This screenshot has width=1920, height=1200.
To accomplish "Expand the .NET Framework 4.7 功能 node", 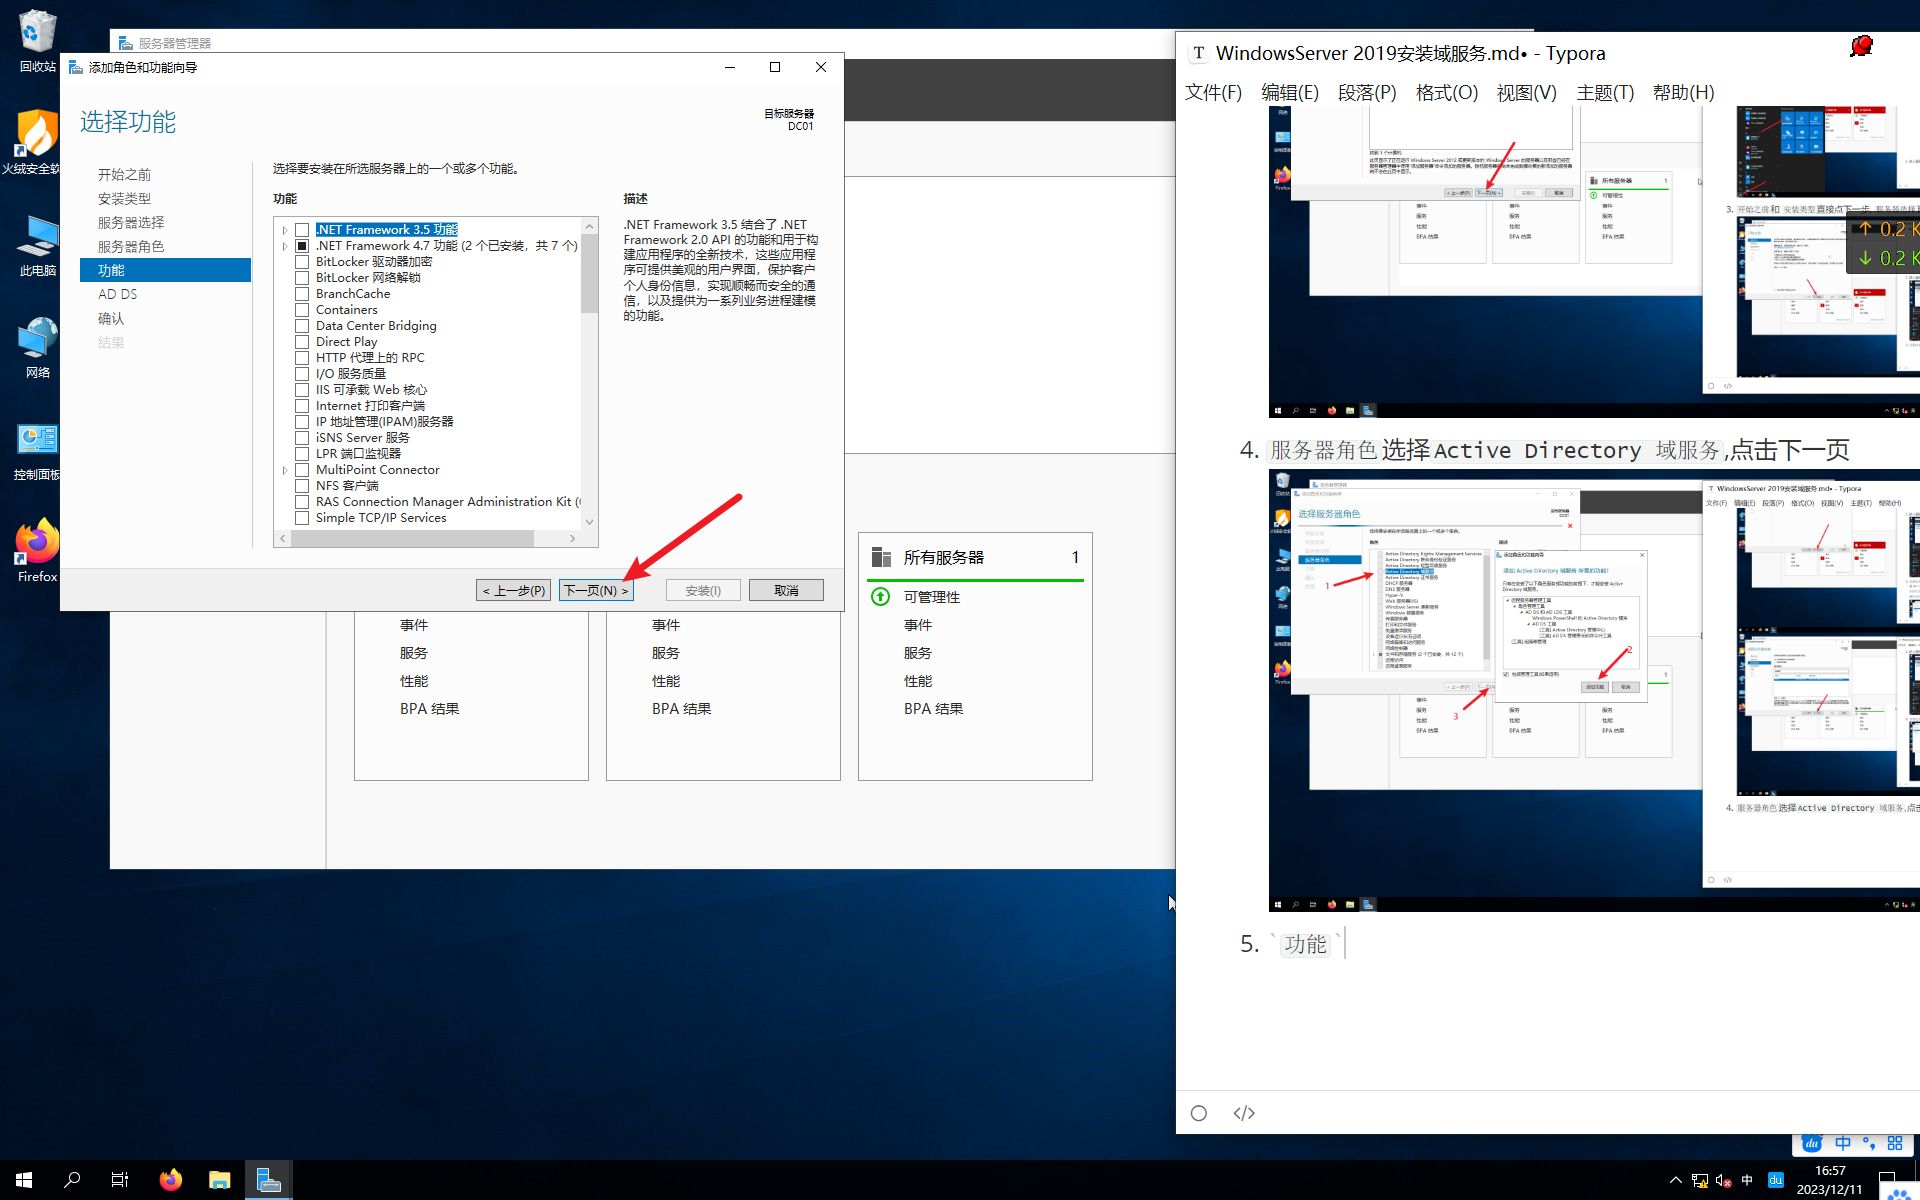I will (x=285, y=246).
